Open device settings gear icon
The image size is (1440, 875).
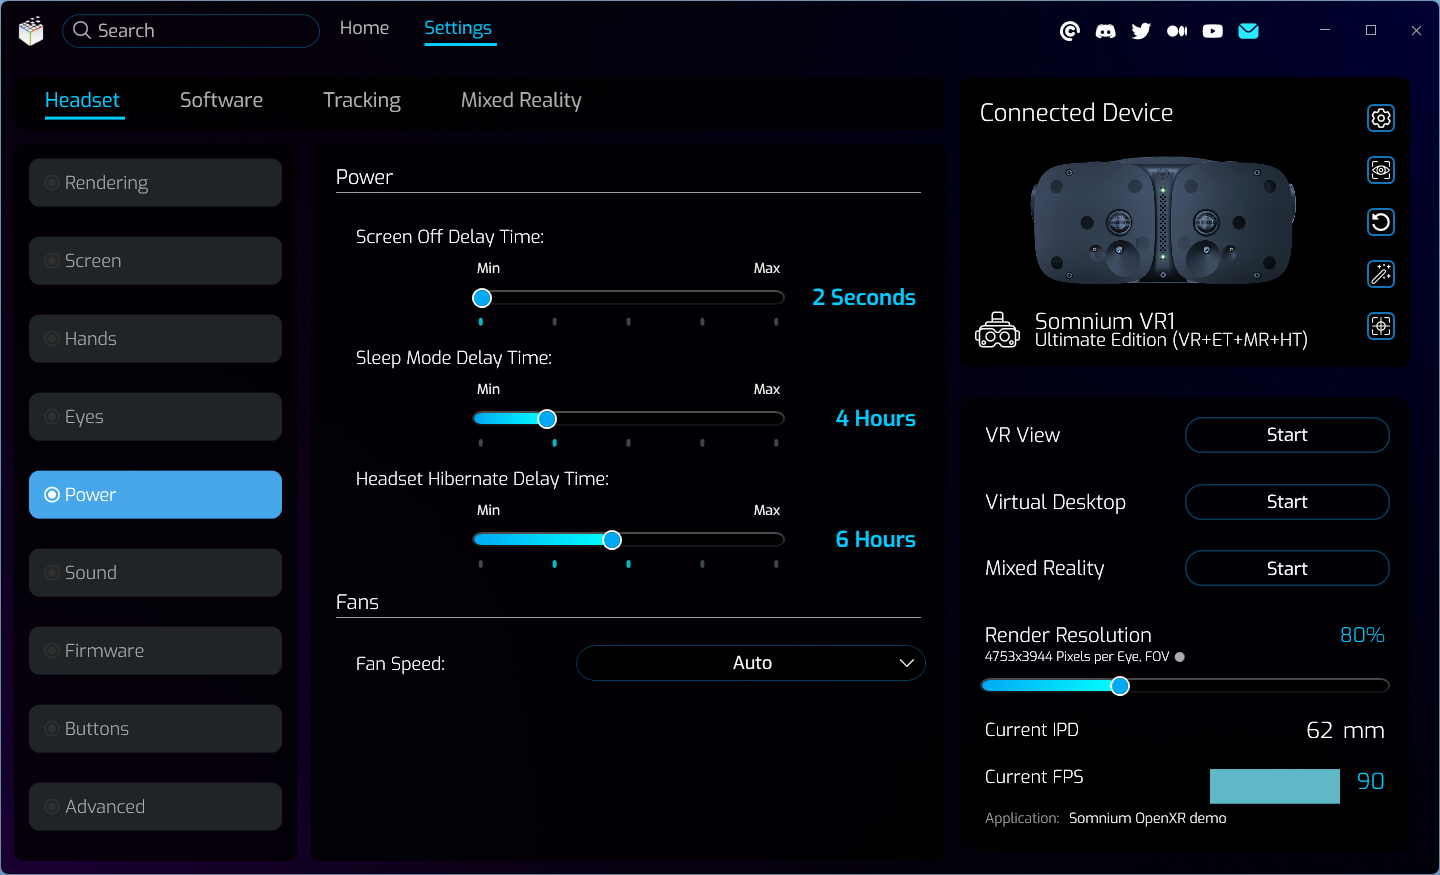[x=1381, y=118]
